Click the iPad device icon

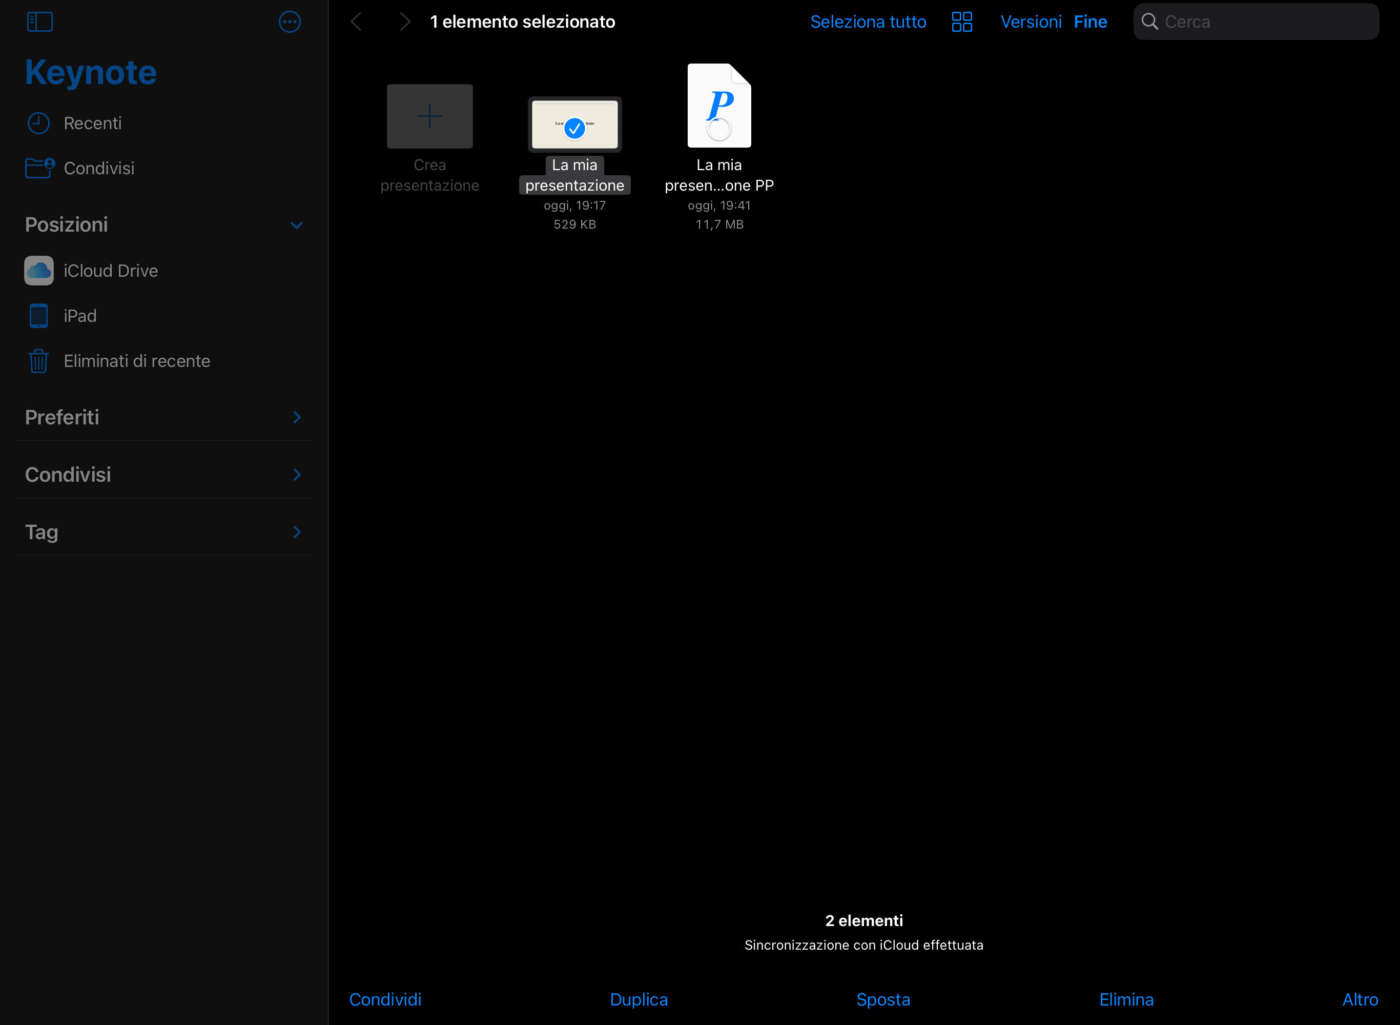click(39, 316)
